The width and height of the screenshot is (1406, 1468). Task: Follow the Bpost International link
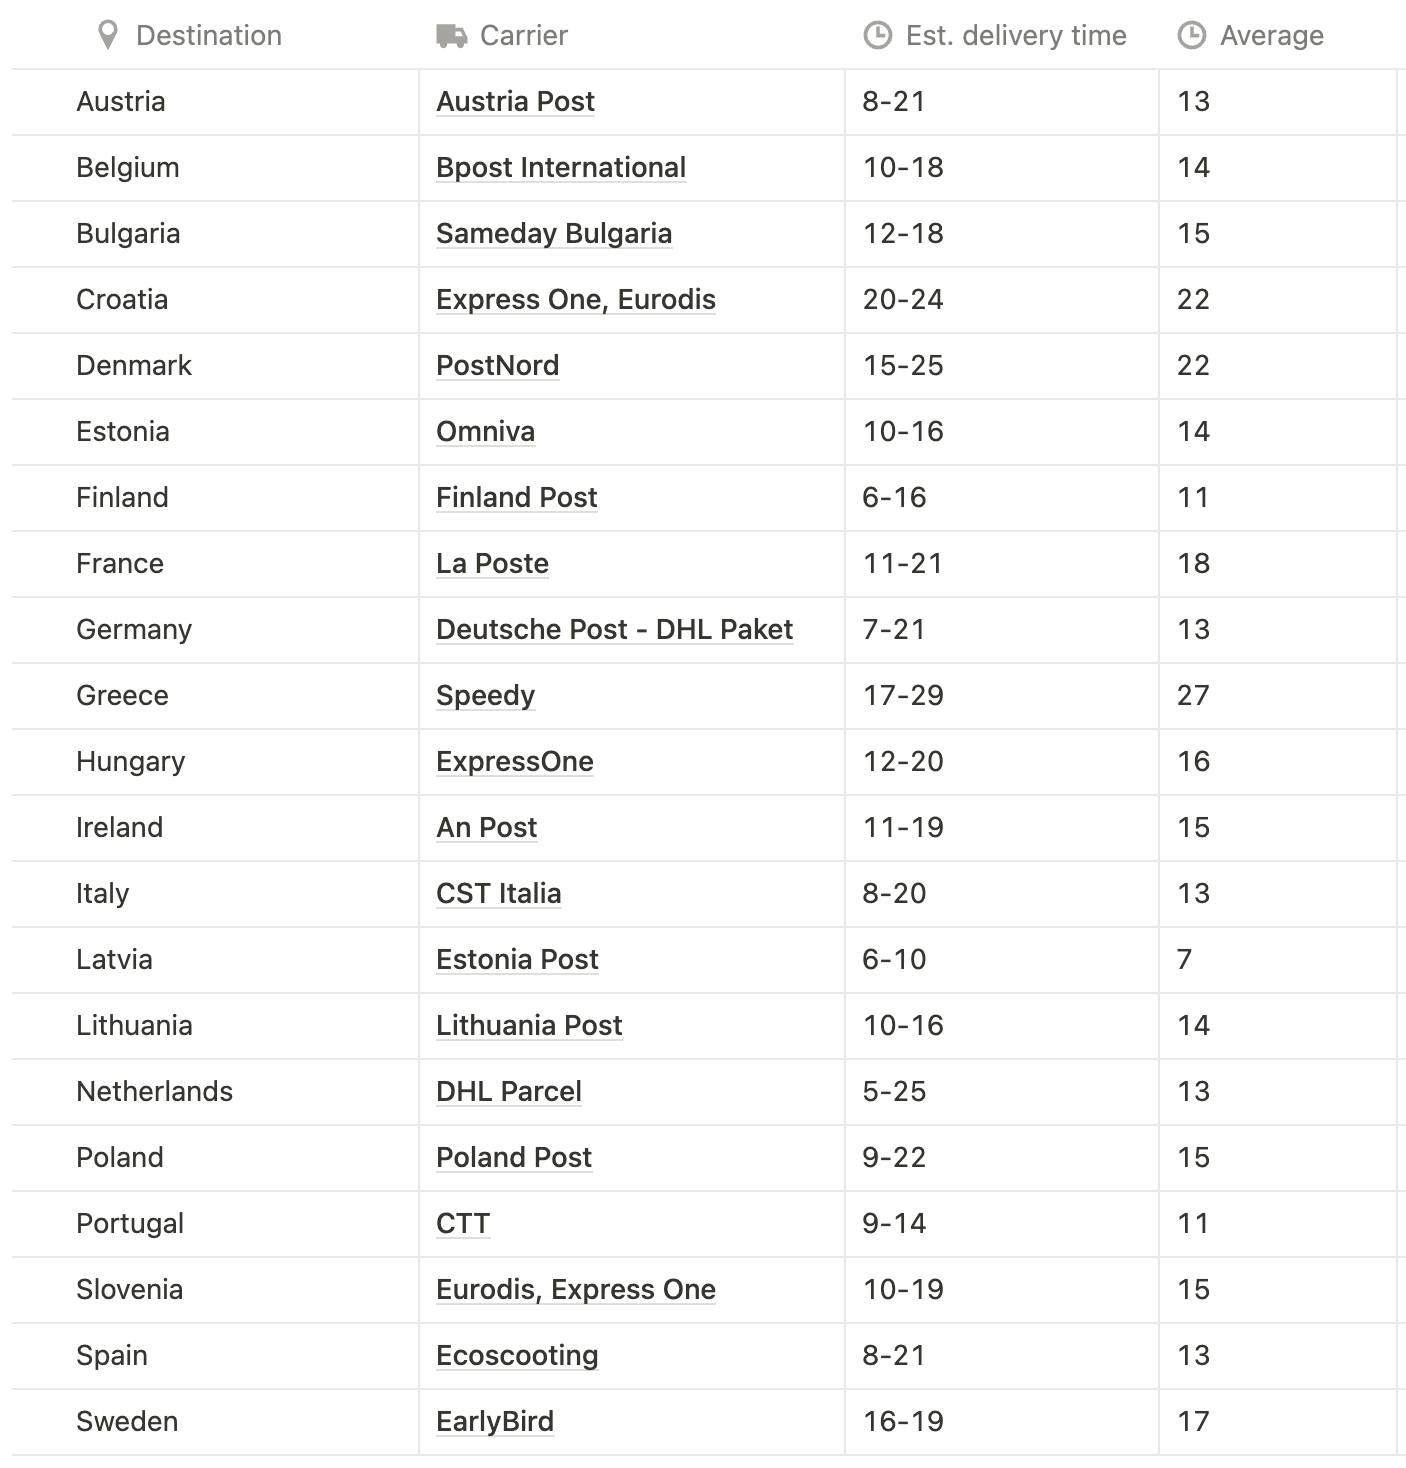coord(561,168)
